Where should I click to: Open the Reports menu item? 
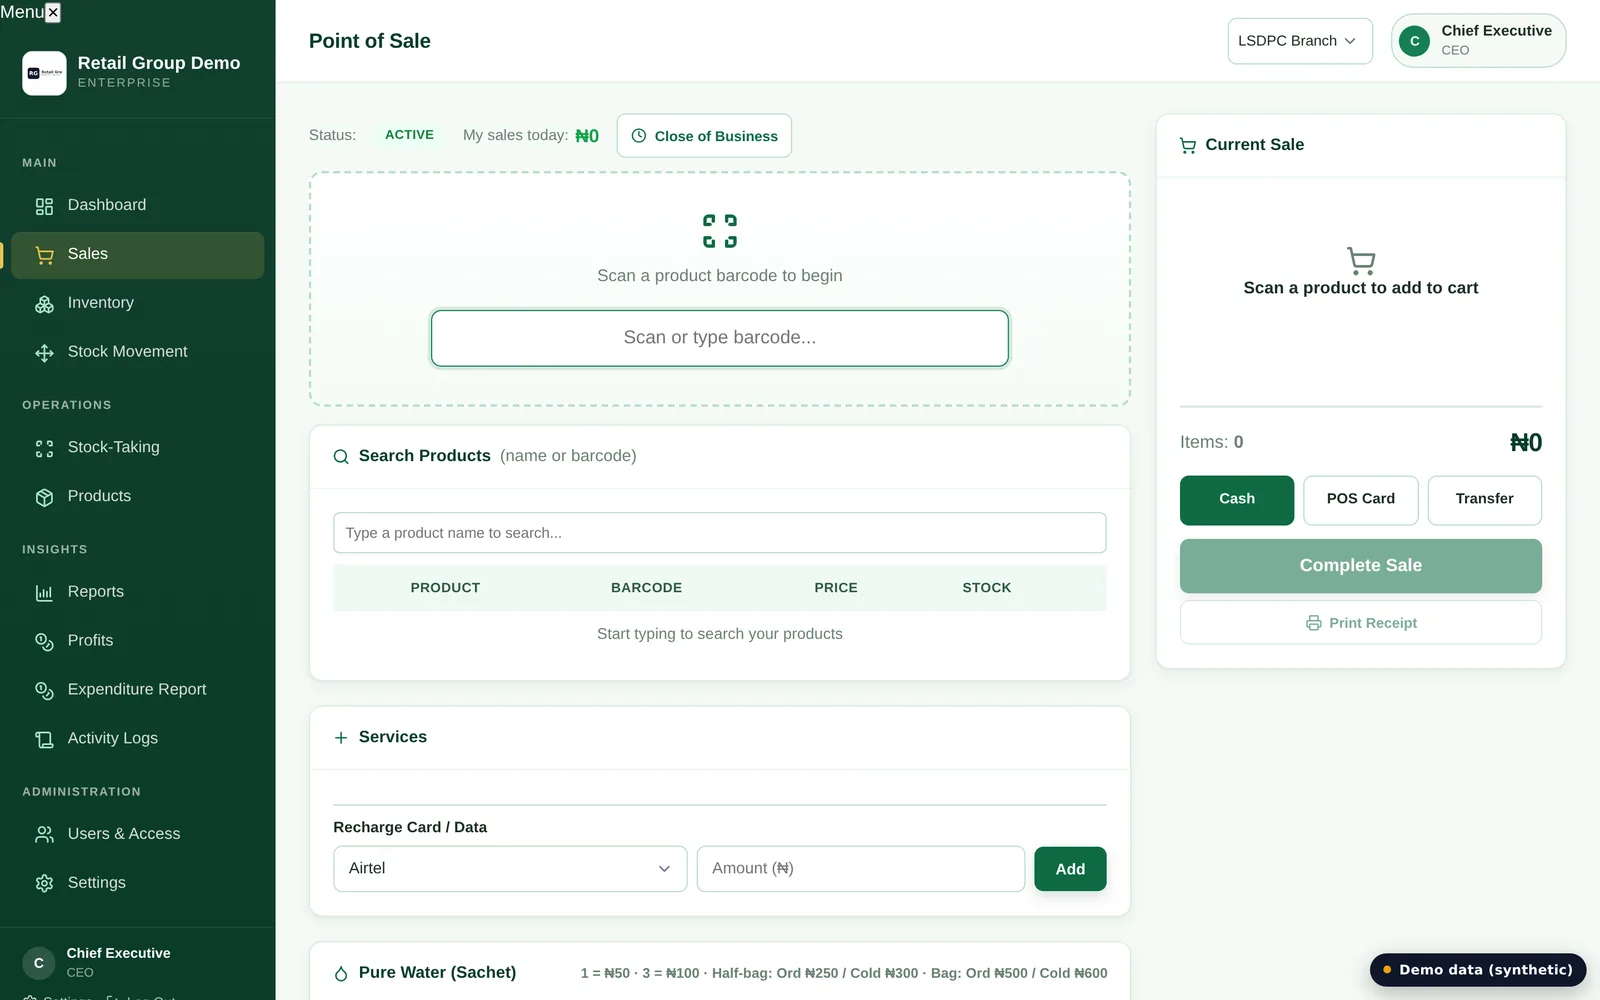click(138, 593)
